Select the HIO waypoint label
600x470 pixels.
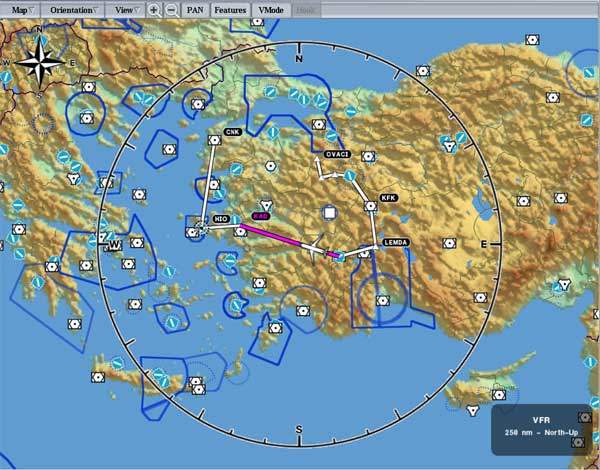(221, 219)
